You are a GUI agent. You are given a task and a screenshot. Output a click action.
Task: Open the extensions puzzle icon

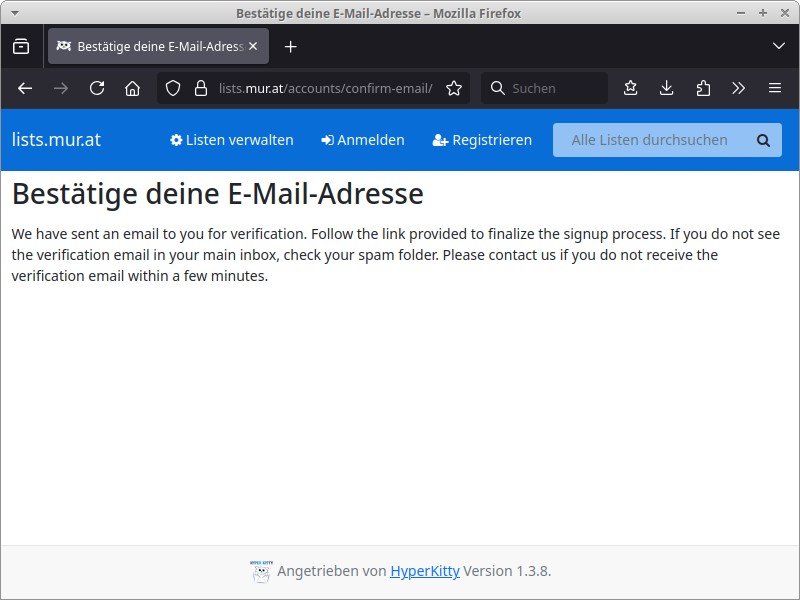point(703,88)
